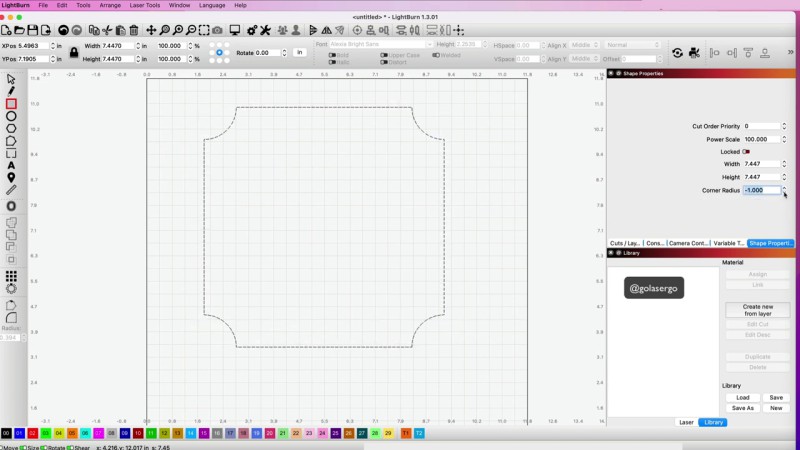The width and height of the screenshot is (800, 450).
Task: Choose the Edit Text tool
Action: 11,165
